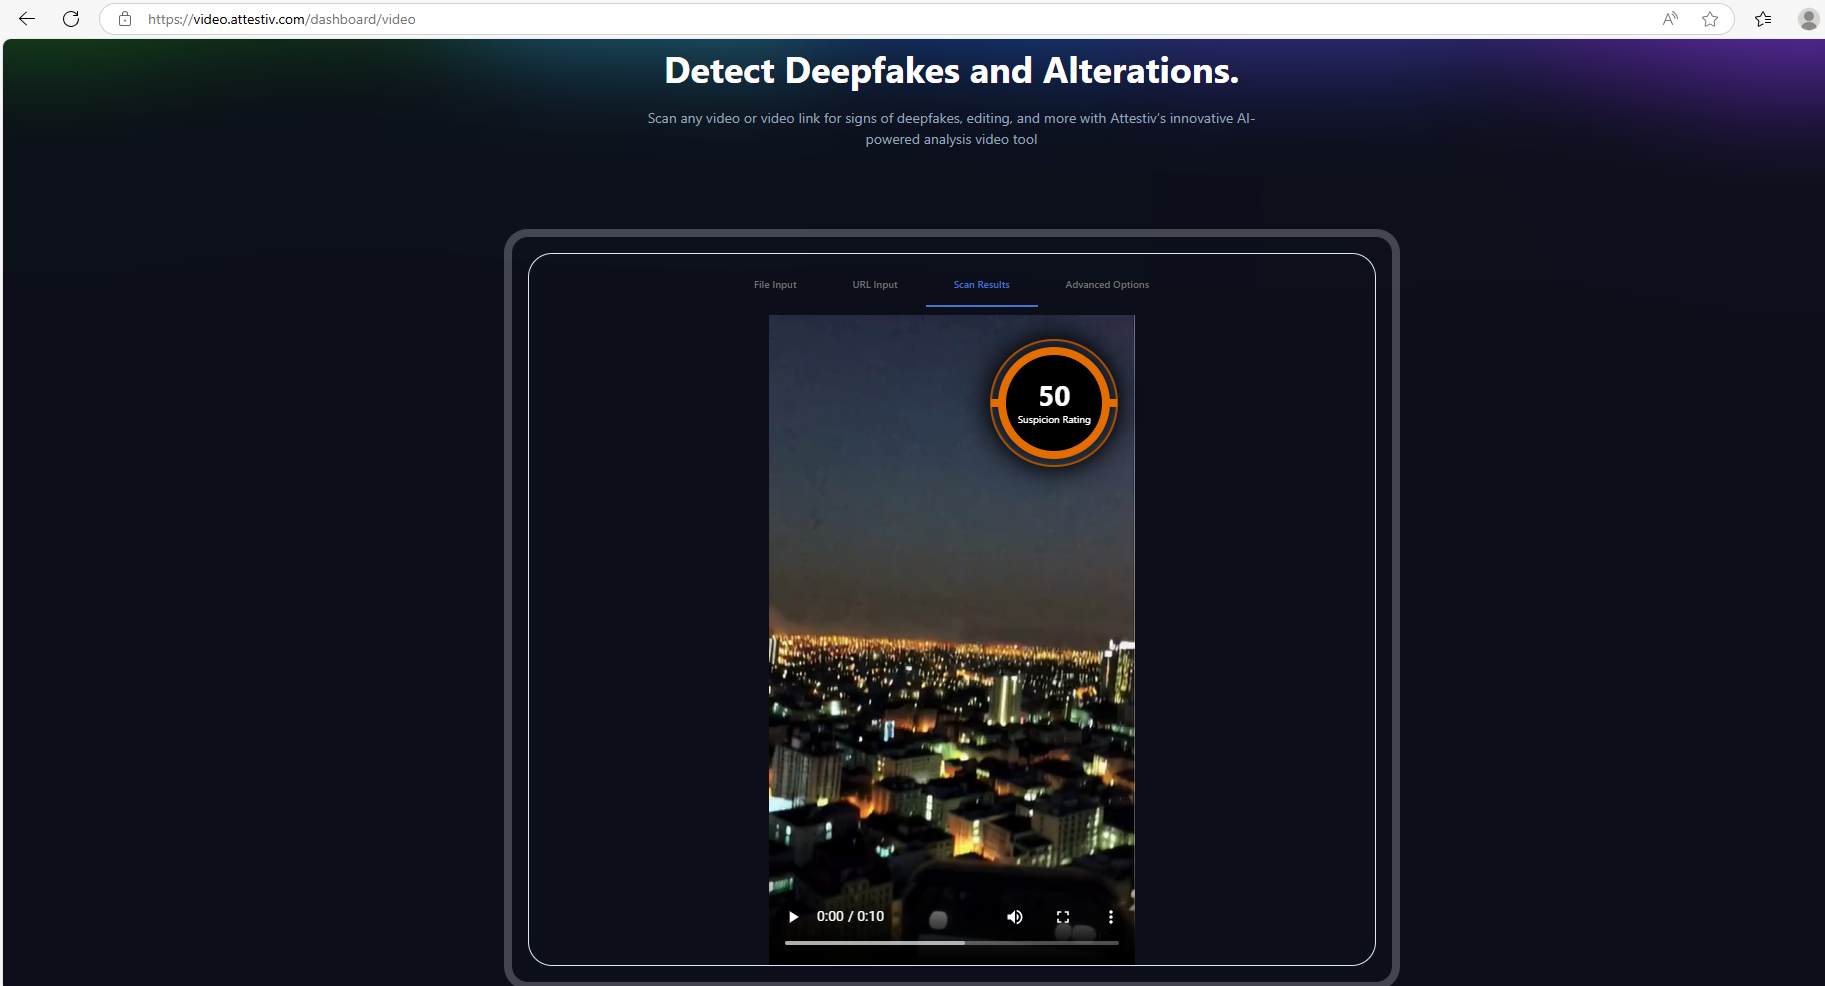Play the scanned video
This screenshot has width=1825, height=986.
point(793,917)
